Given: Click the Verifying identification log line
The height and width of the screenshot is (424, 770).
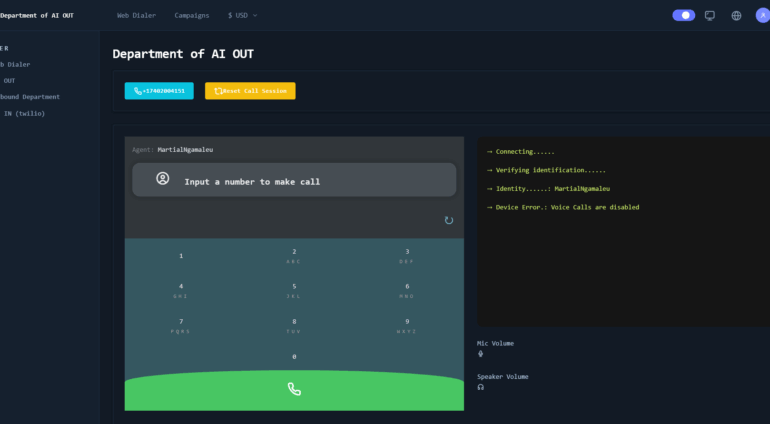Looking at the screenshot, I should point(546,170).
